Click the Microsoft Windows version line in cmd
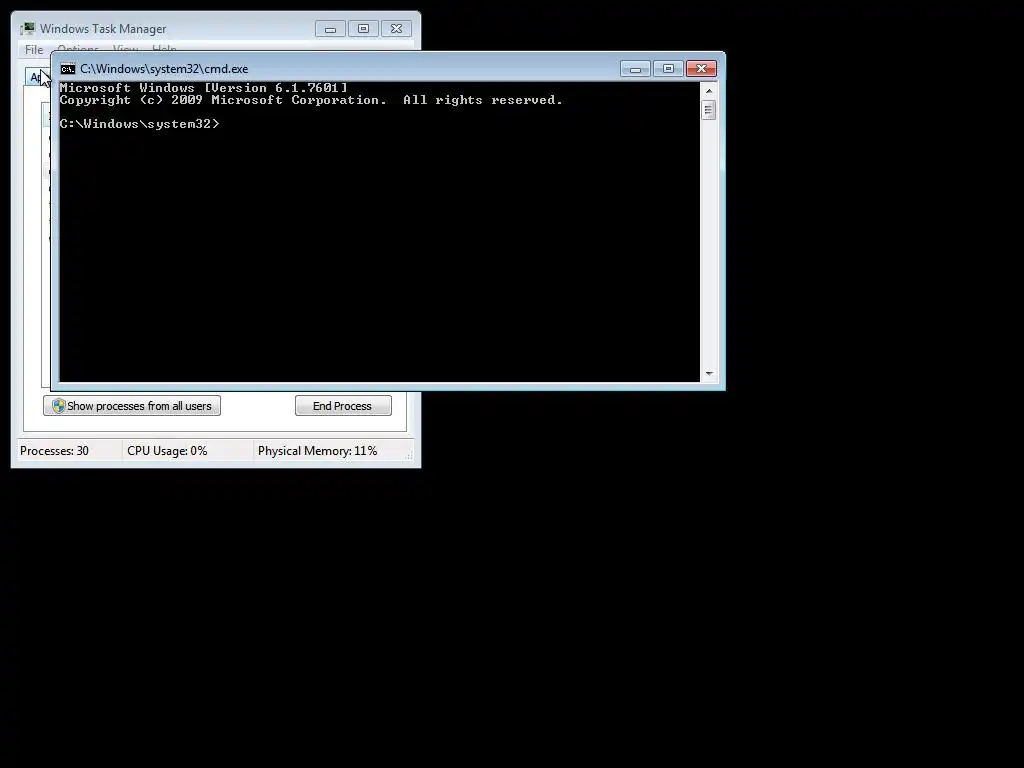 pos(204,88)
